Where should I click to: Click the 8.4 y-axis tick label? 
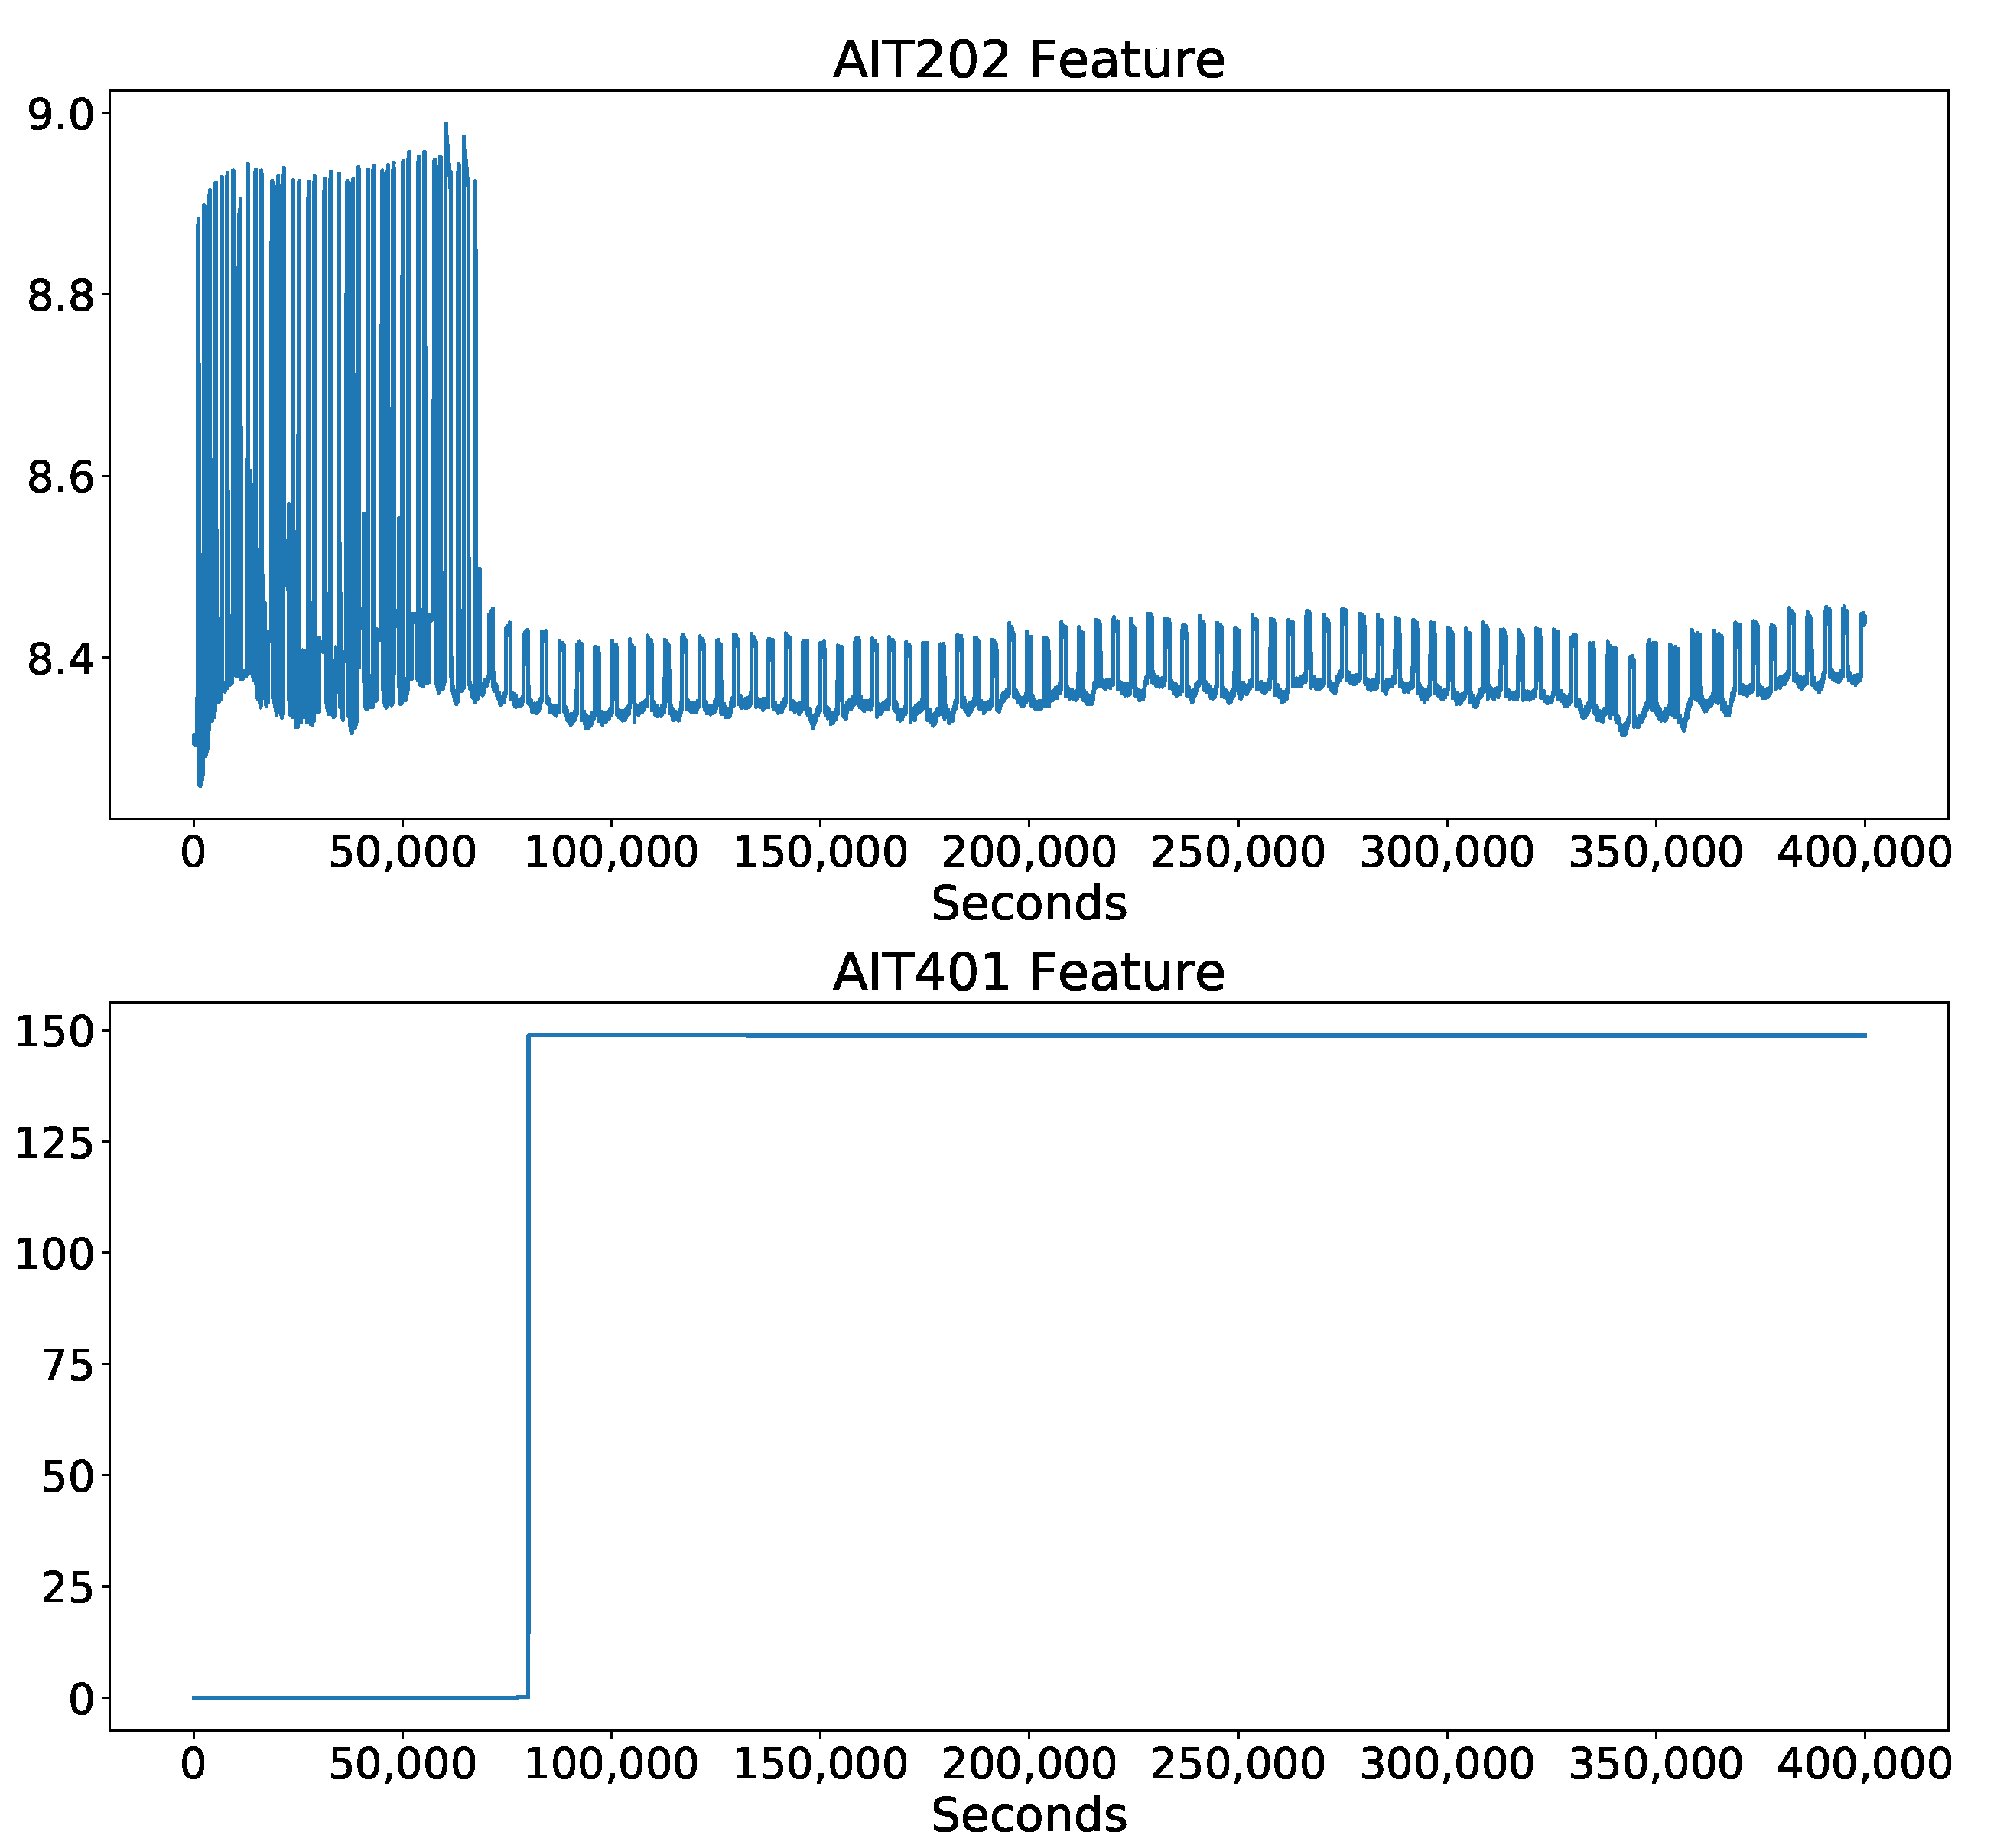pos(60,660)
